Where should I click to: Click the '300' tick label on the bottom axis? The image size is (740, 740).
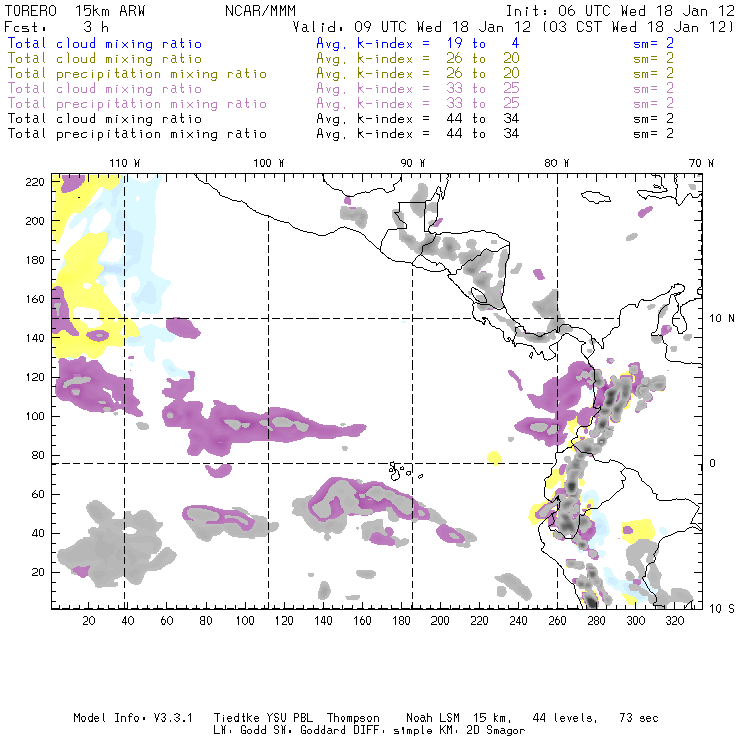pos(636,621)
